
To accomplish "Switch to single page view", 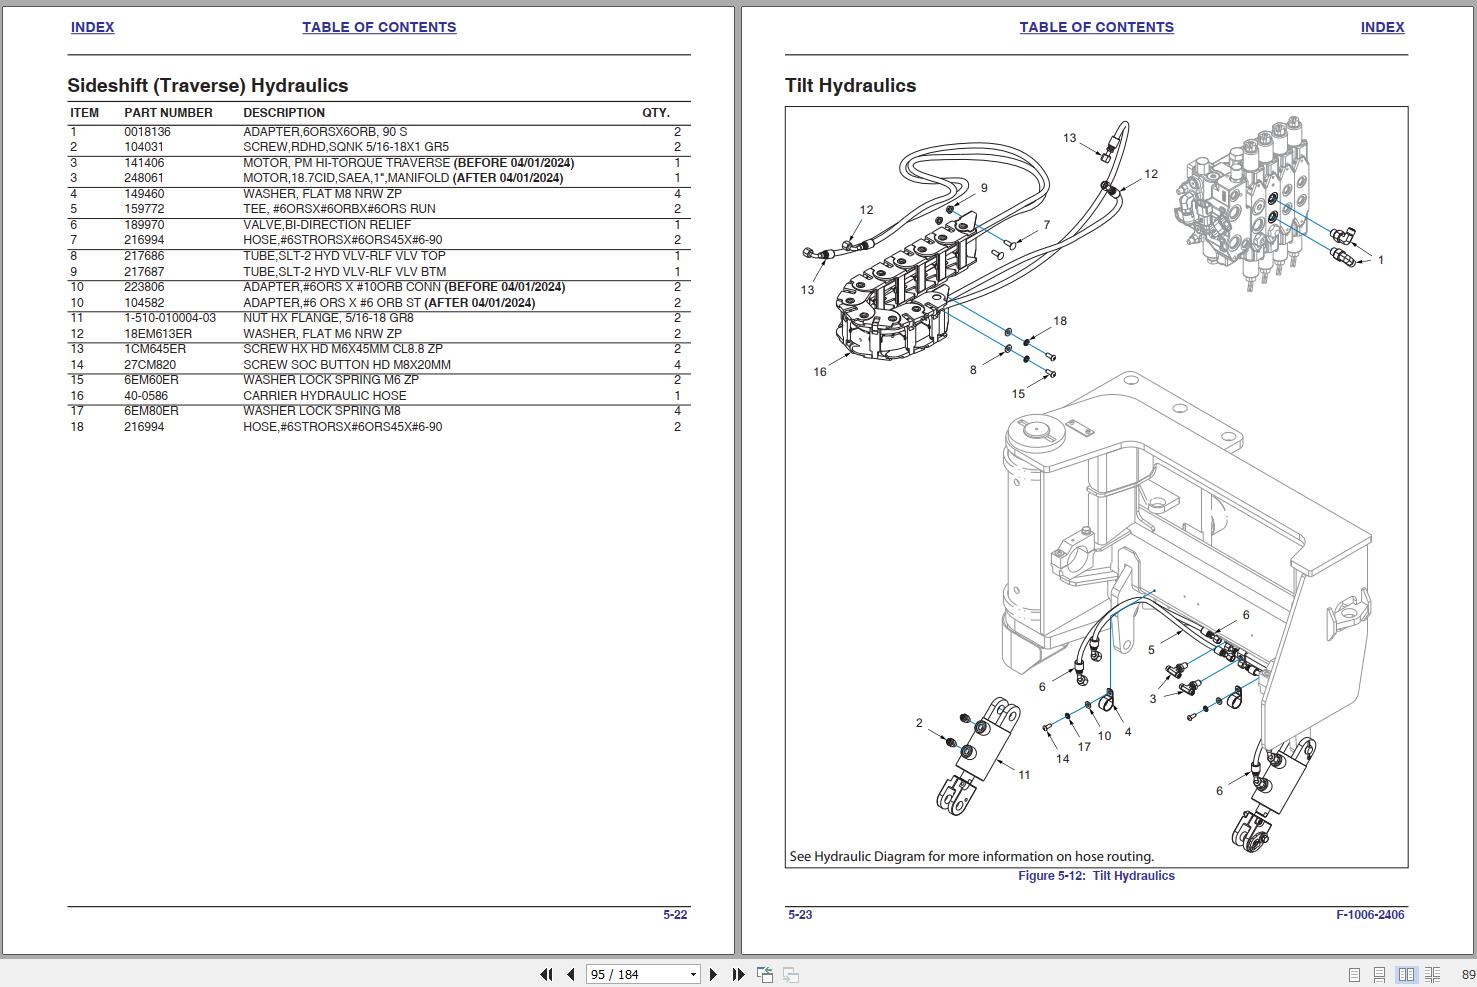I will pos(1354,974).
